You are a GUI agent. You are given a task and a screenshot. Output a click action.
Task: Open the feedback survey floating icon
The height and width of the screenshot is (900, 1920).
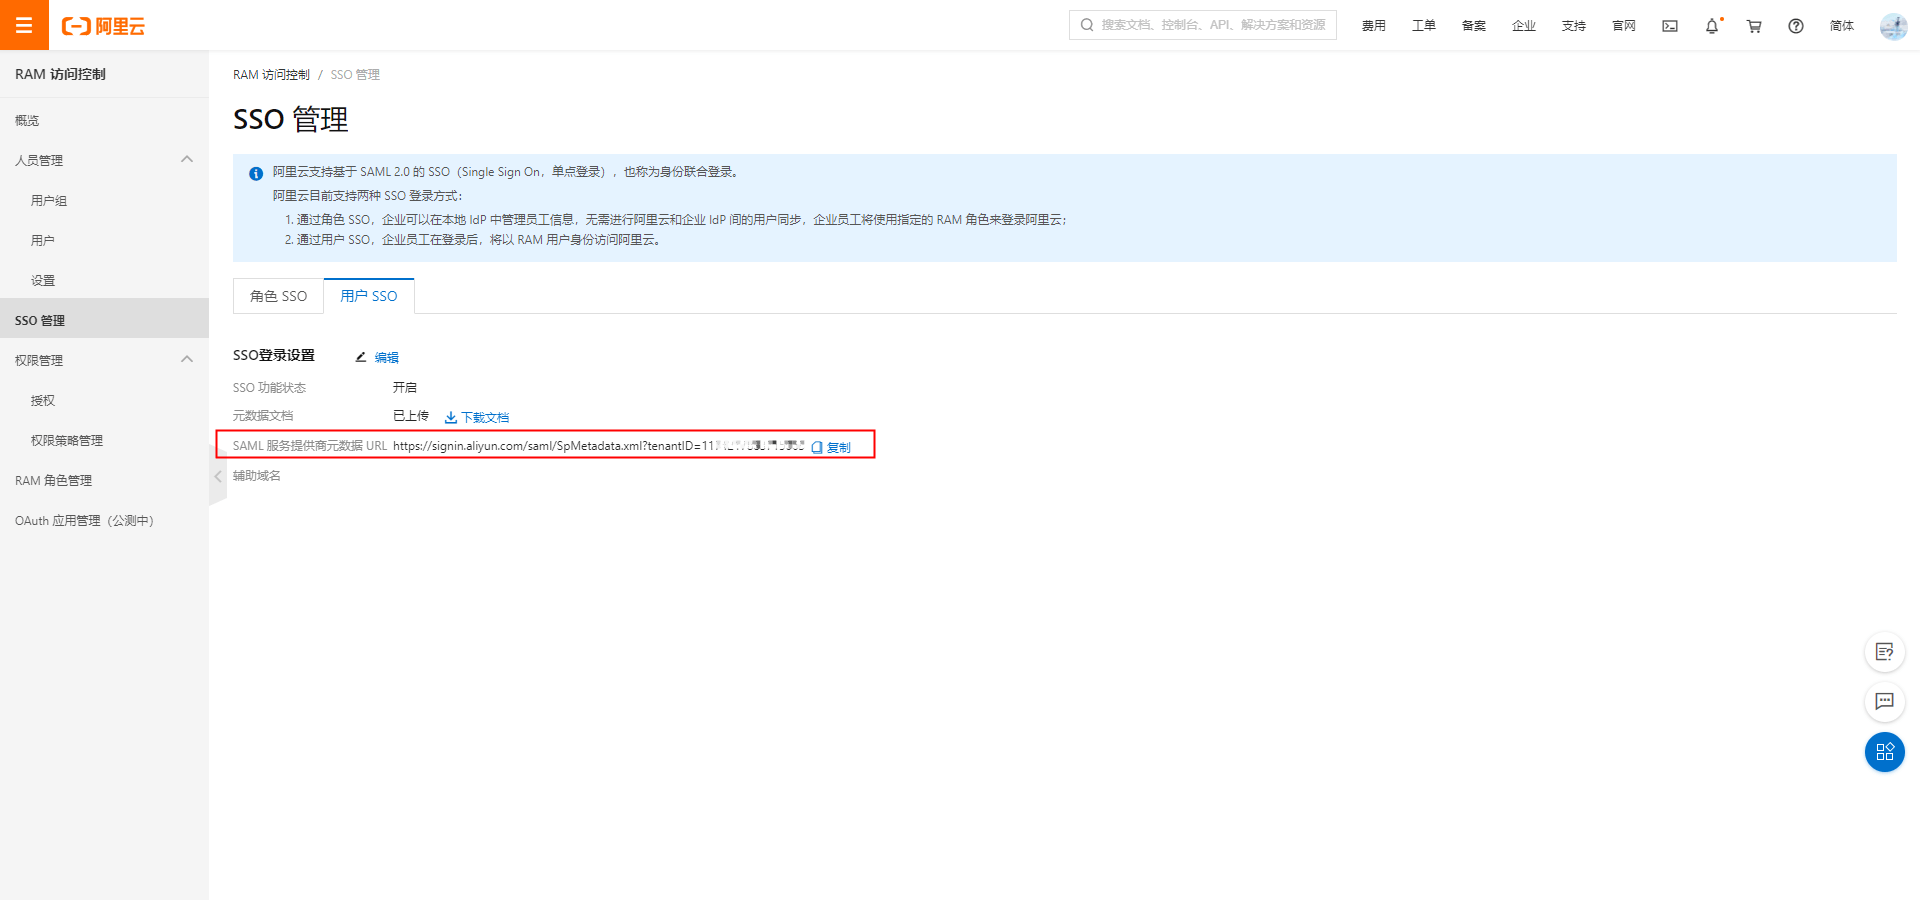1884,652
